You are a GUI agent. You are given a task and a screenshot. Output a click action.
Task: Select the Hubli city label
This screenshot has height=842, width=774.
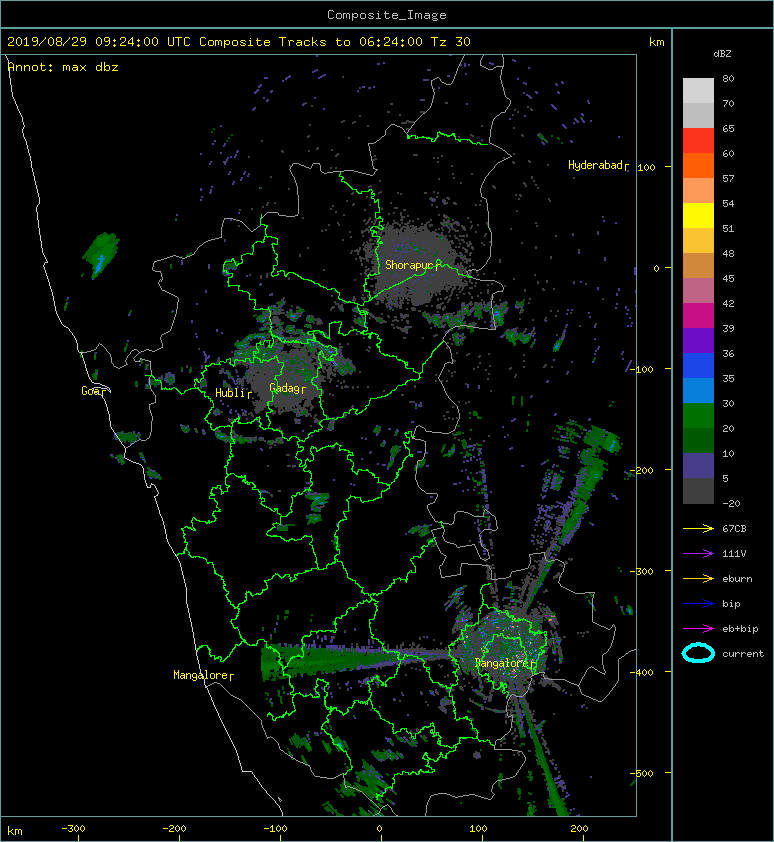[231, 393]
